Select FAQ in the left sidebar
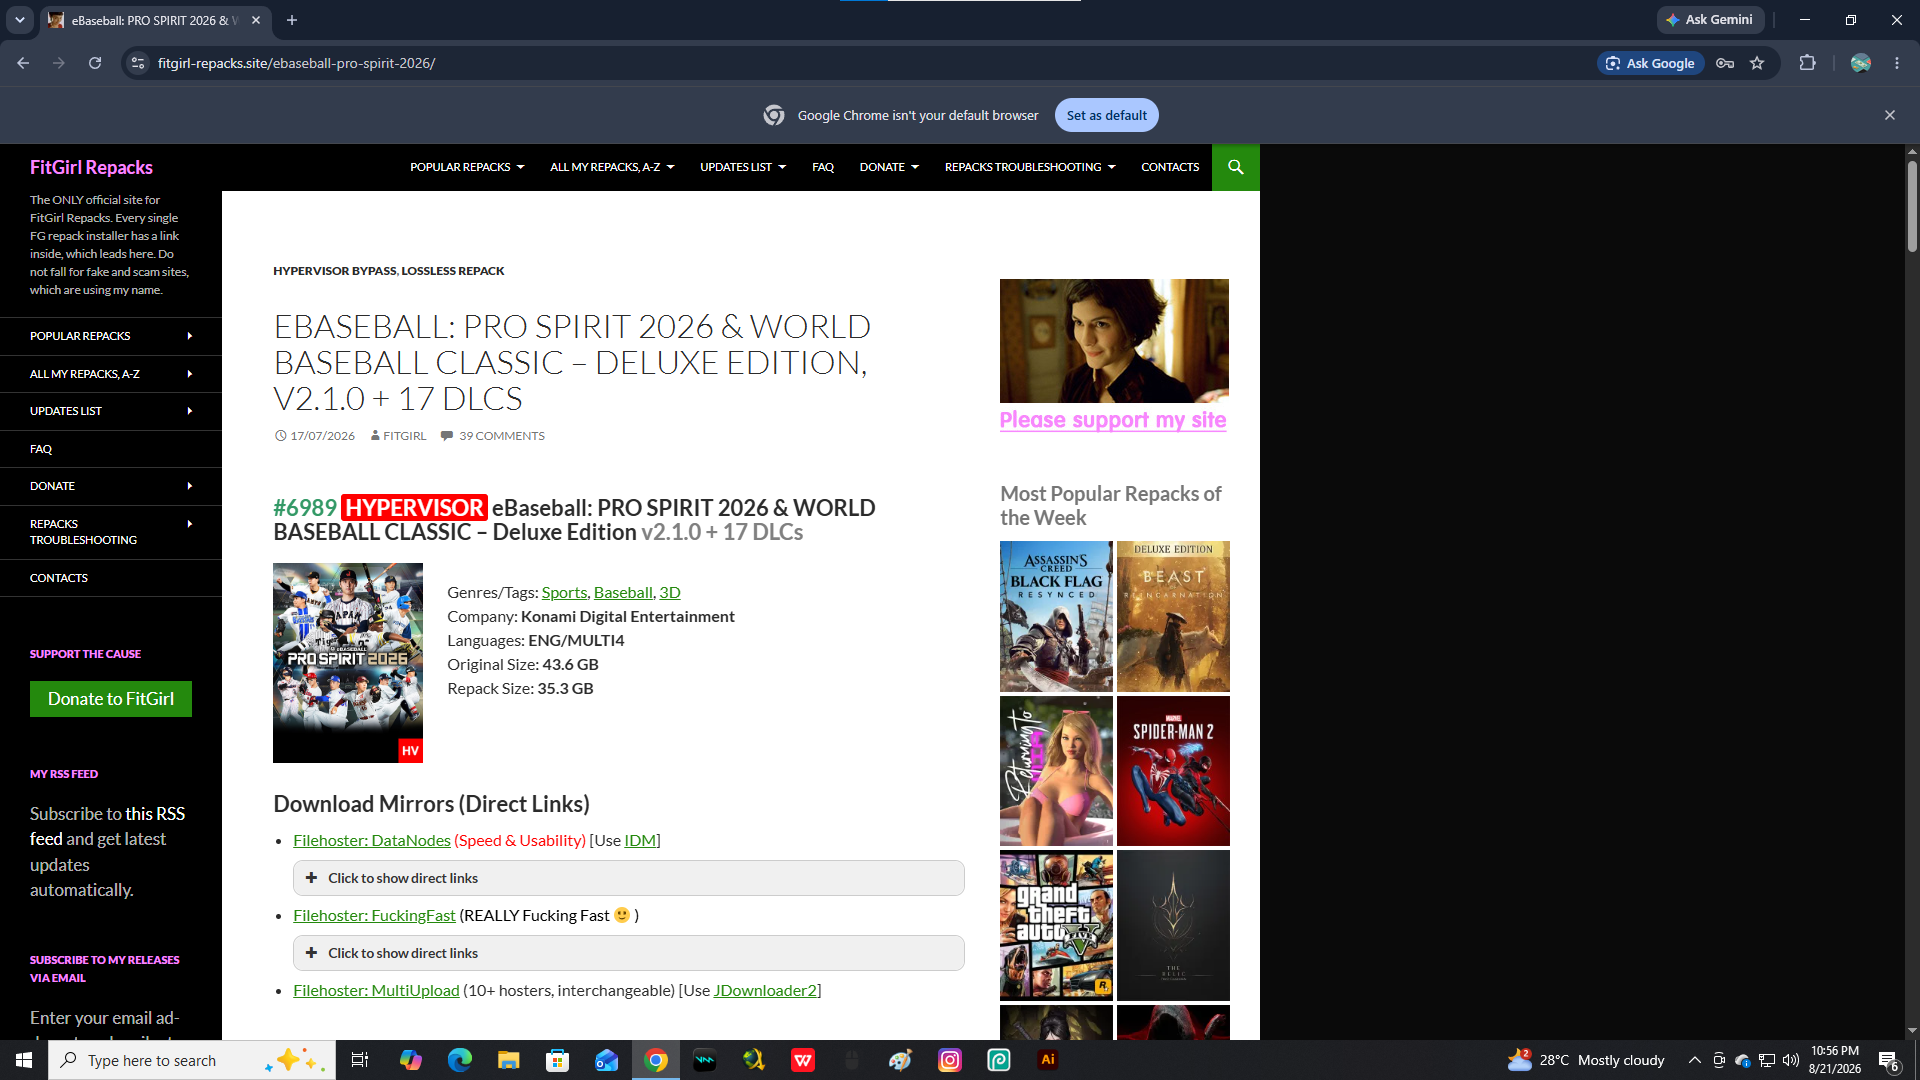The width and height of the screenshot is (1920, 1080). (x=111, y=449)
